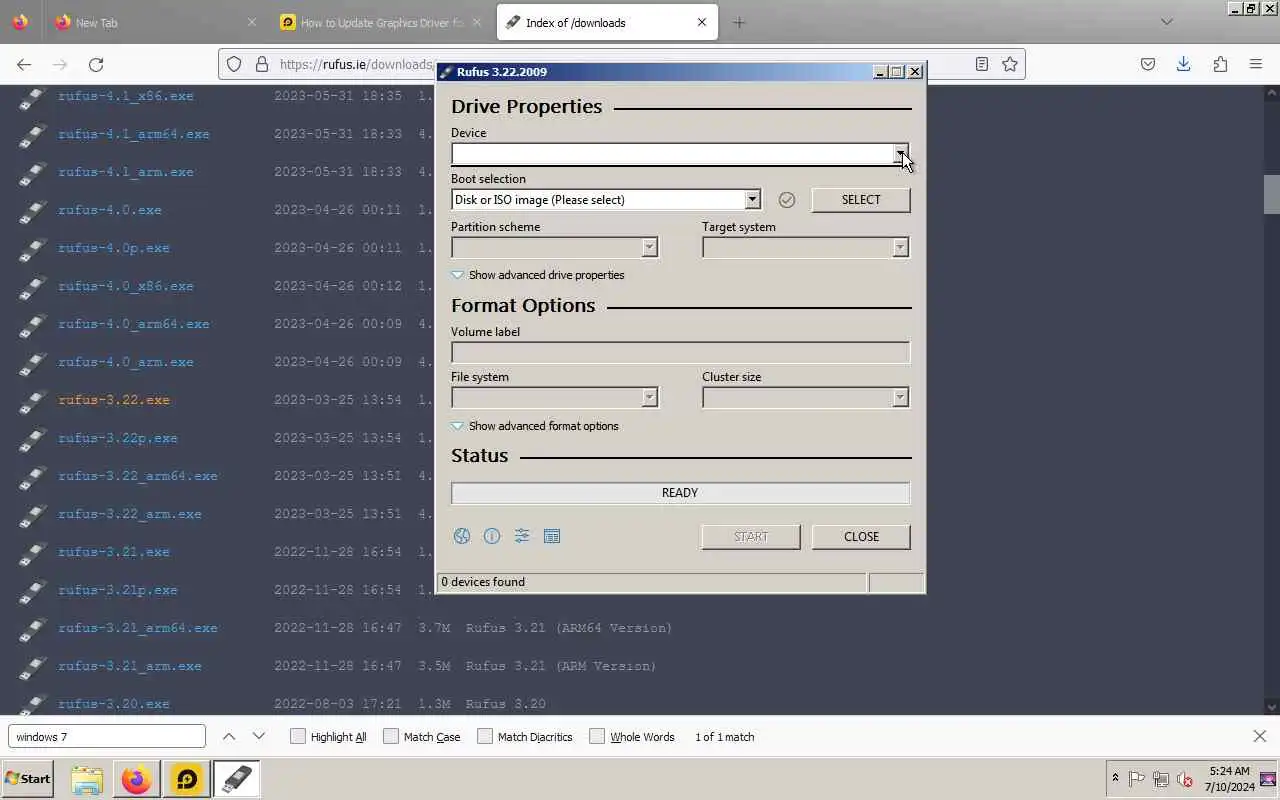Viewport: 1280px width, 800px height.
Task: Open a new tab with plus button
Action: pos(739,22)
